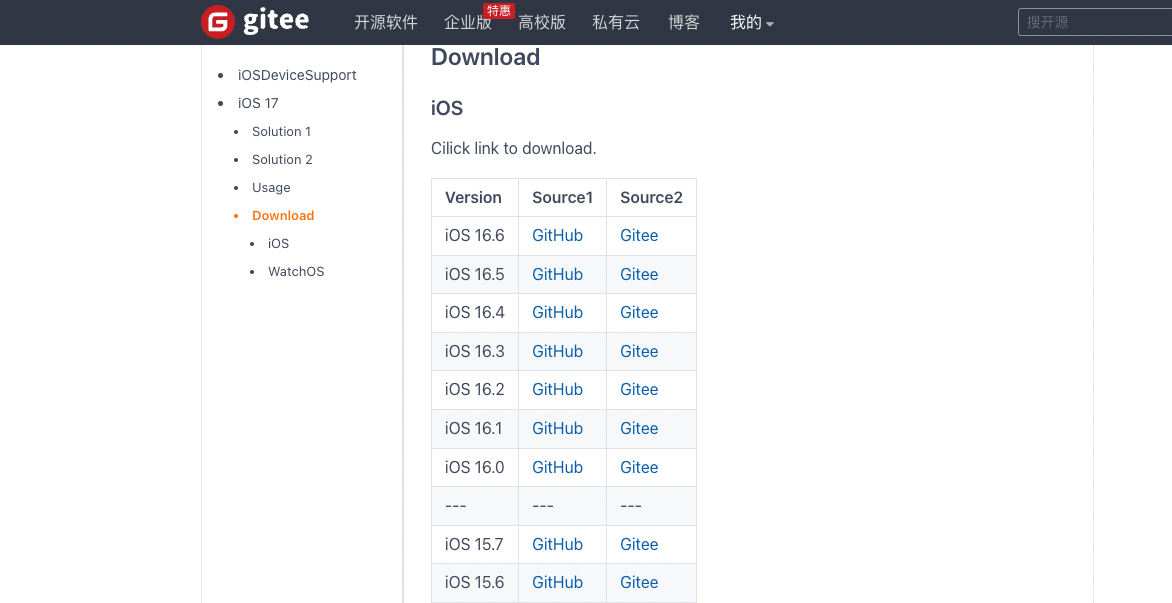1172x603 pixels.
Task: Go to Solution 2 section
Action: click(282, 159)
